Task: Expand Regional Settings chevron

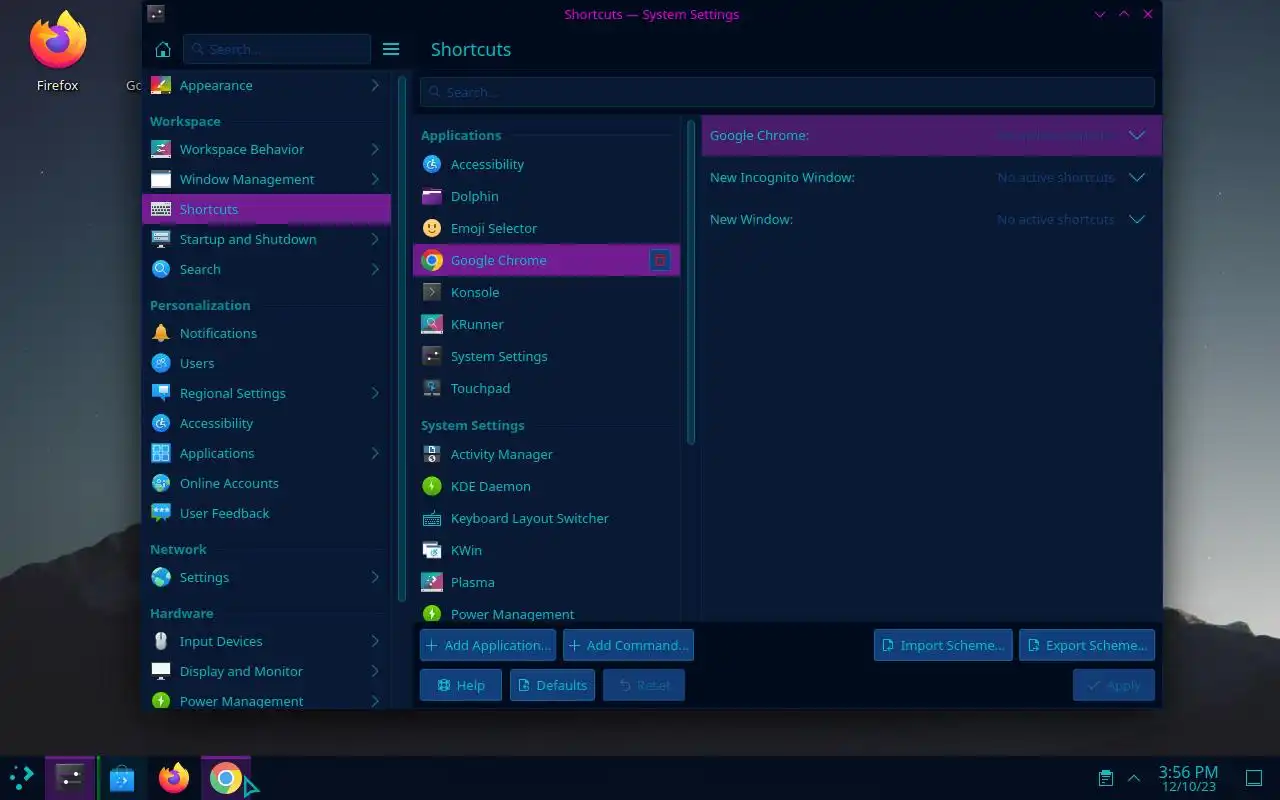Action: click(375, 393)
